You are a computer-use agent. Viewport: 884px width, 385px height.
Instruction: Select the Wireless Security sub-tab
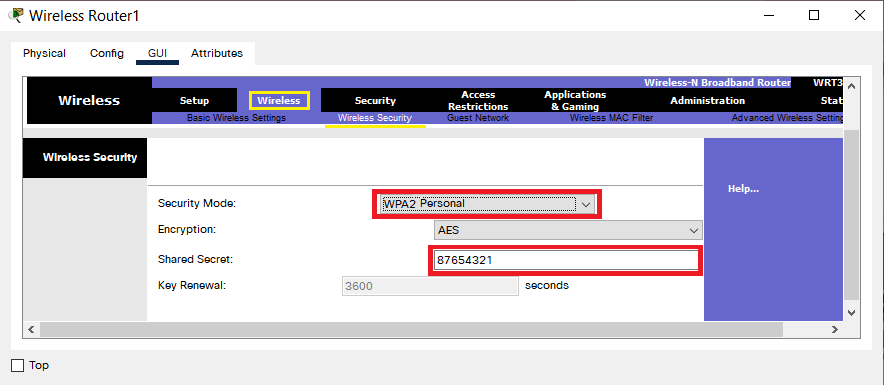tap(375, 118)
